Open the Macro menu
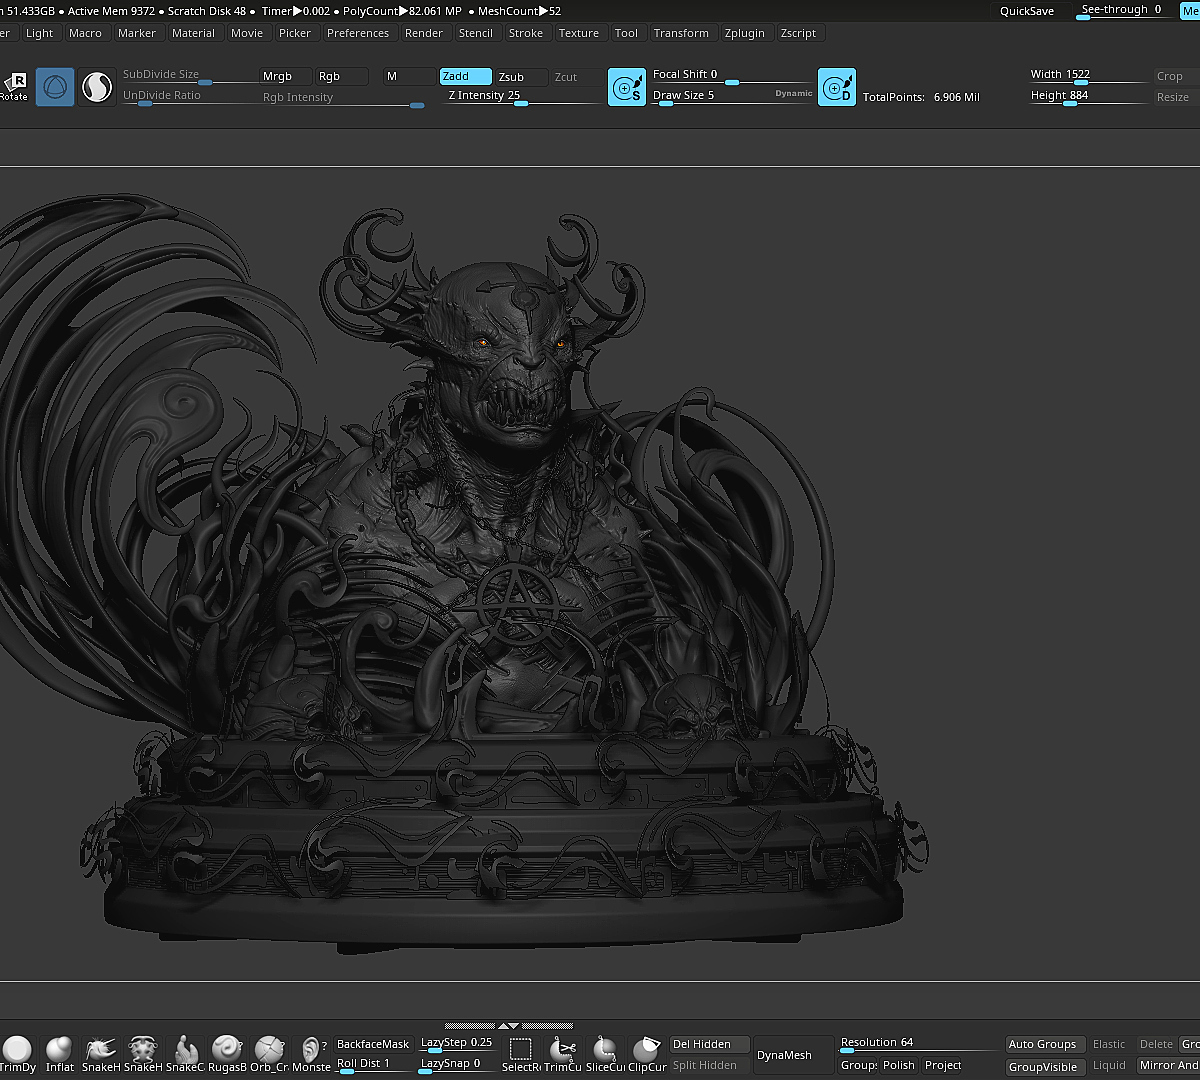Screen dimensions: 1200x1080 tap(86, 33)
